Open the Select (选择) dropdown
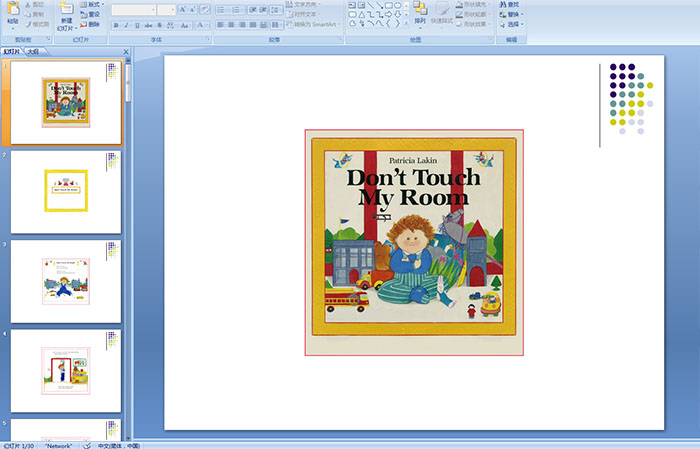 pos(512,24)
